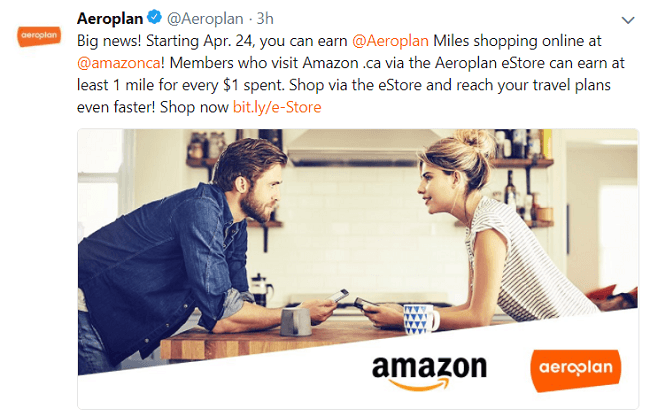Expand the tweet options chevron
650x416 pixels.
coord(628,20)
